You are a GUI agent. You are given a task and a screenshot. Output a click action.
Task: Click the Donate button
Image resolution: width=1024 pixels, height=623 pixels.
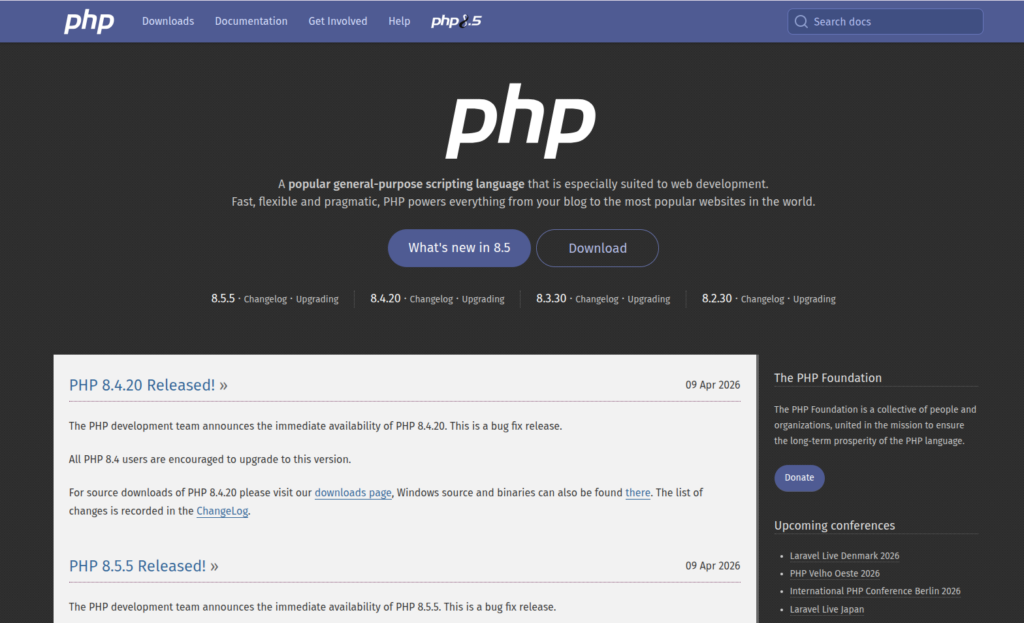pos(799,478)
